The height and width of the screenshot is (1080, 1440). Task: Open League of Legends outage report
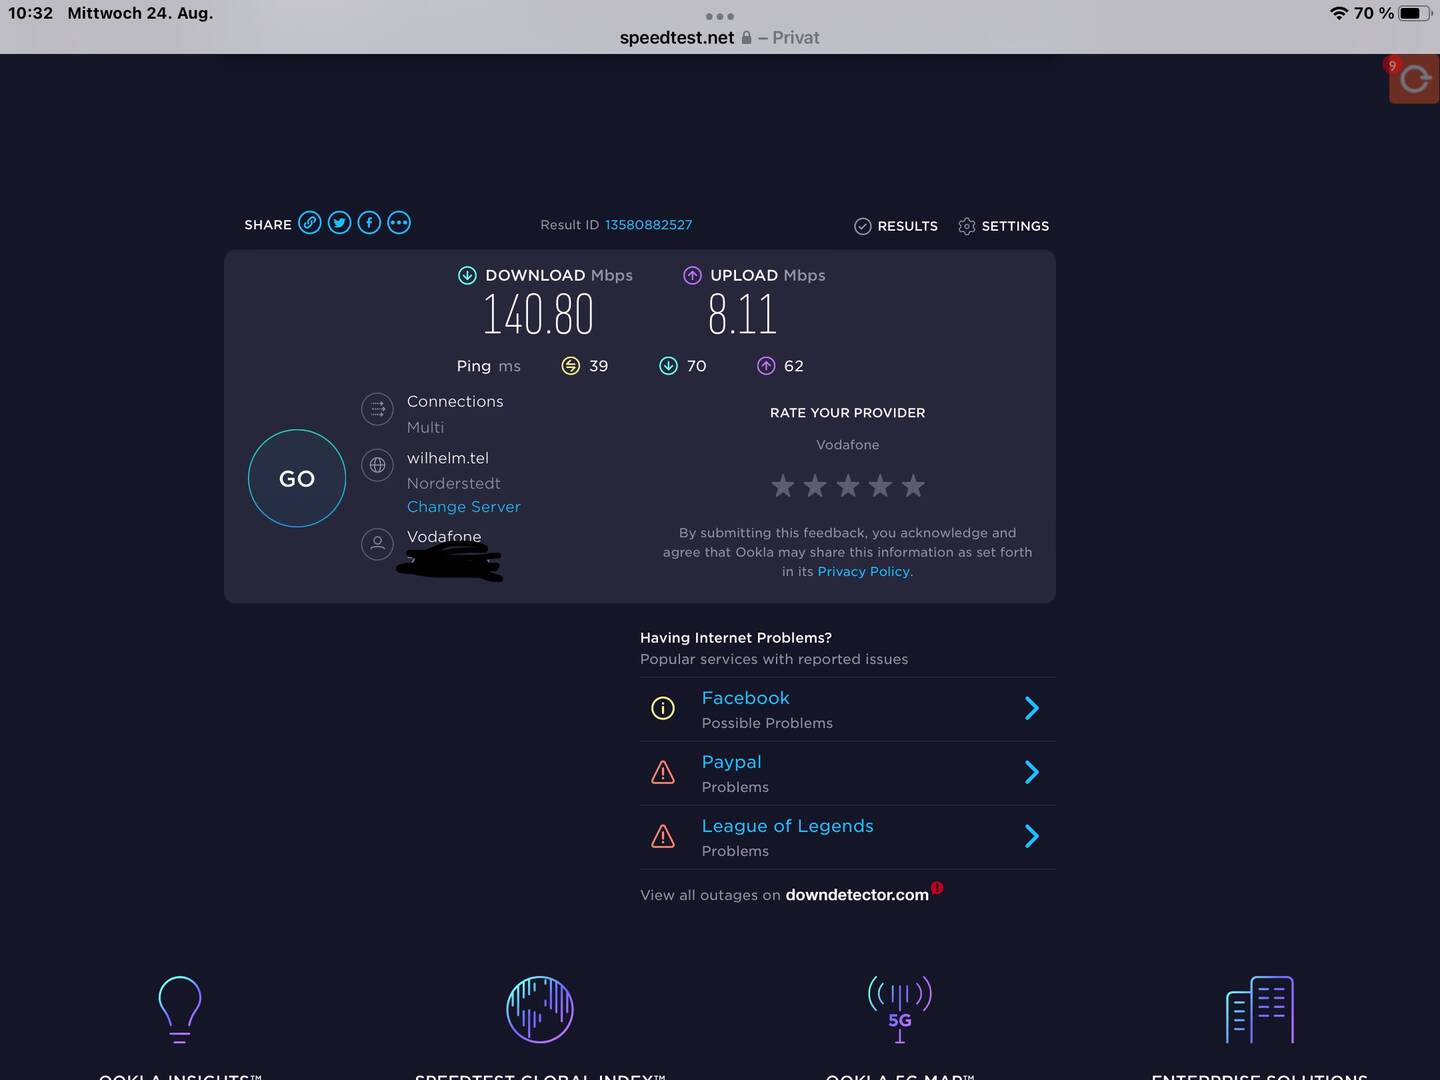coord(787,826)
